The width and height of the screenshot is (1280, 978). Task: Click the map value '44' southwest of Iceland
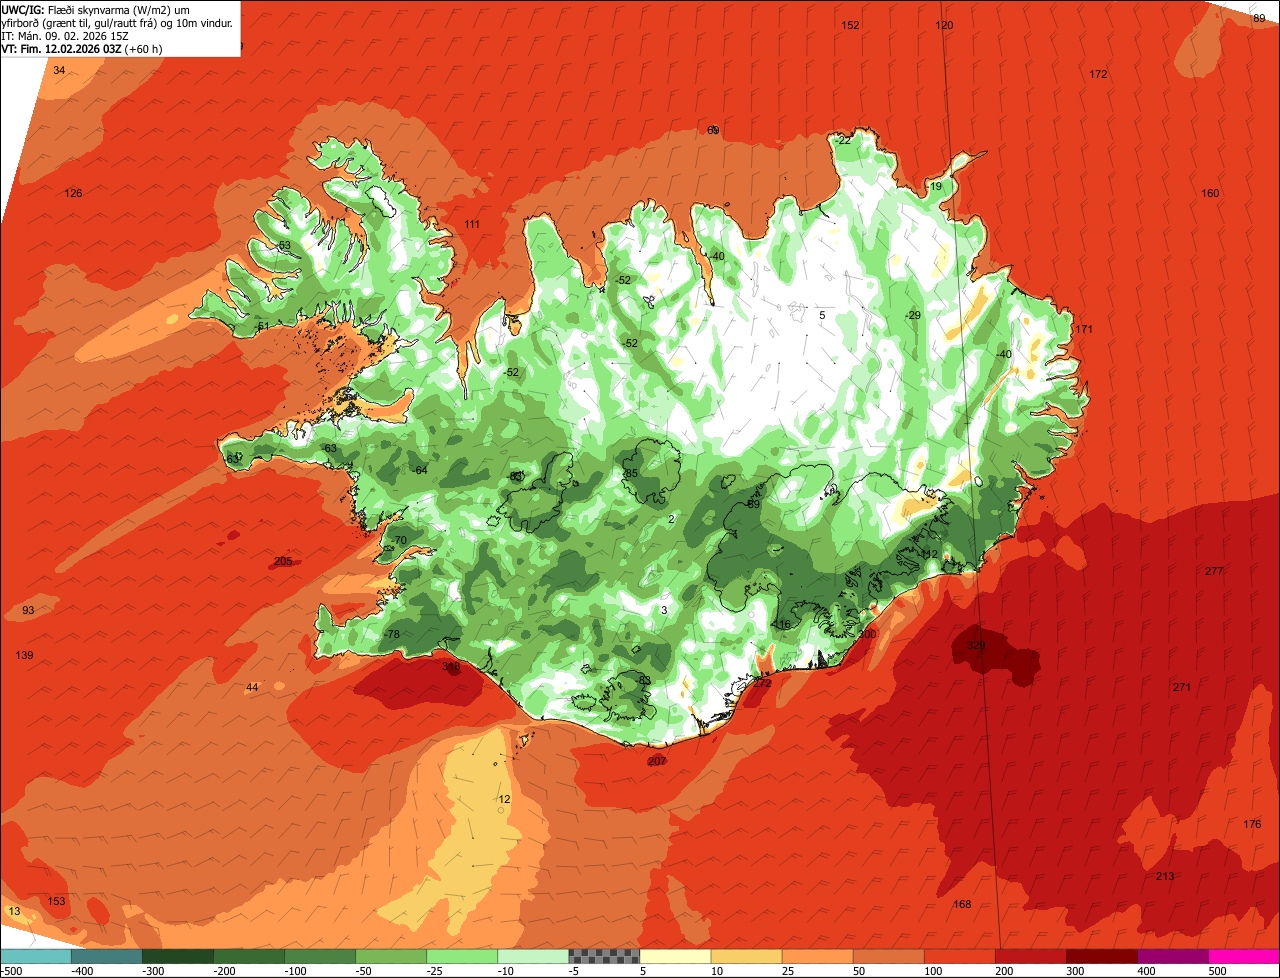[252, 687]
